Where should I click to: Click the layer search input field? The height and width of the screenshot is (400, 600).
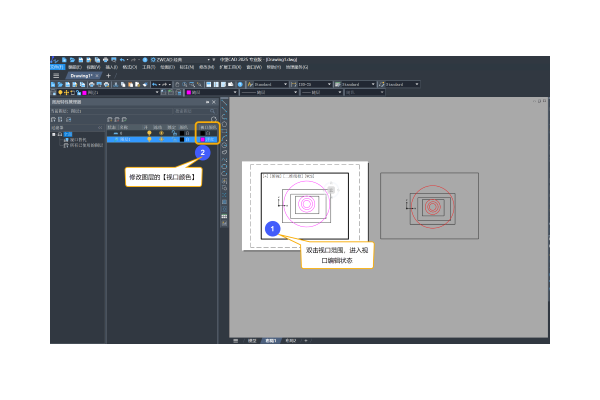[195, 109]
